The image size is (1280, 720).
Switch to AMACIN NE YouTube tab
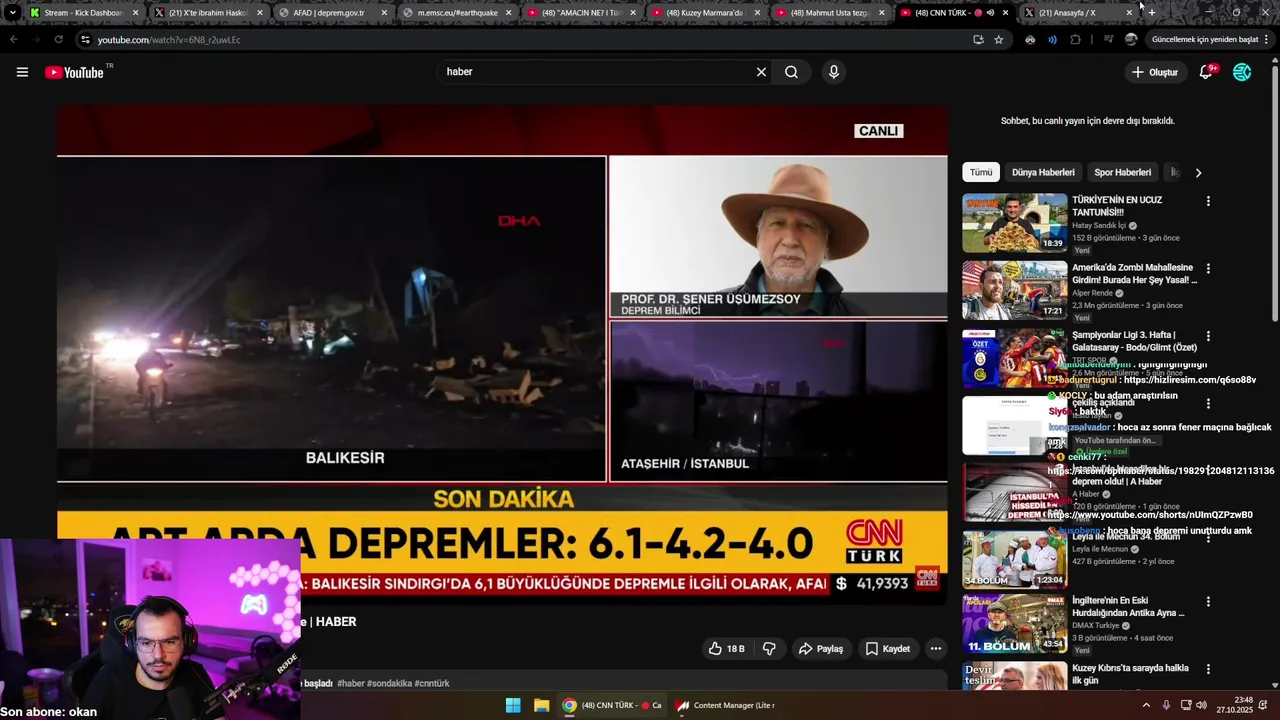581,13
